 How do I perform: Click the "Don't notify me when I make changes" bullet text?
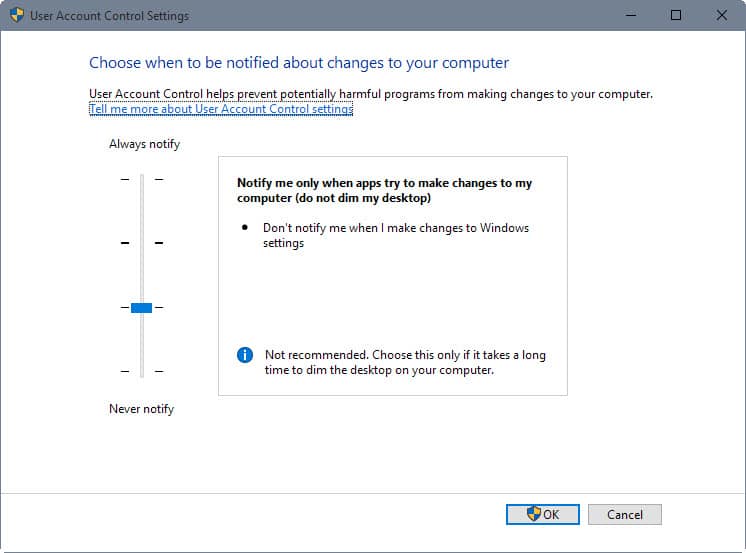pyautogui.click(x=395, y=235)
